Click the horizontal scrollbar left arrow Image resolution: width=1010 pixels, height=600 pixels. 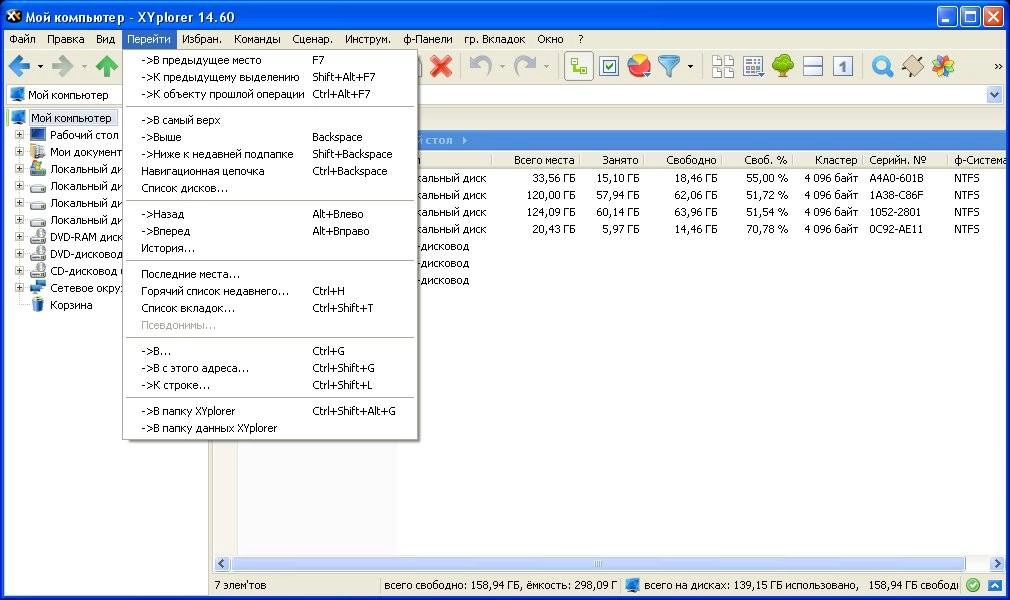pos(222,564)
